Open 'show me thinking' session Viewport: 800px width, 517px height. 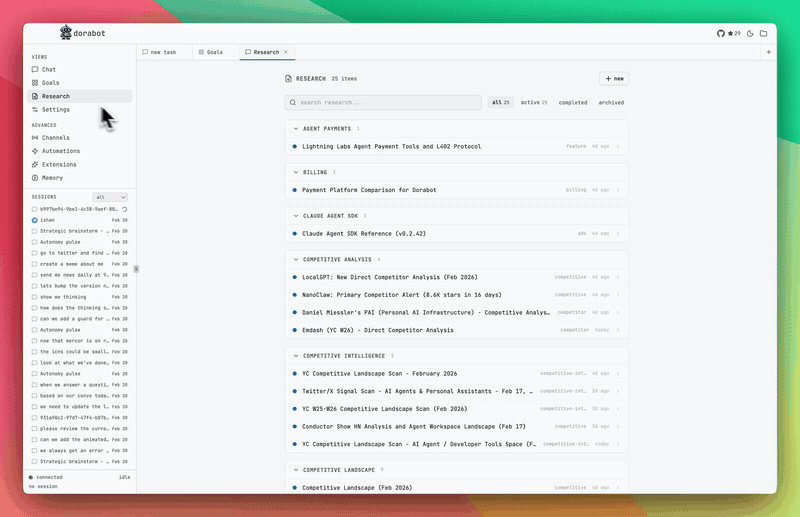click(x=80, y=297)
